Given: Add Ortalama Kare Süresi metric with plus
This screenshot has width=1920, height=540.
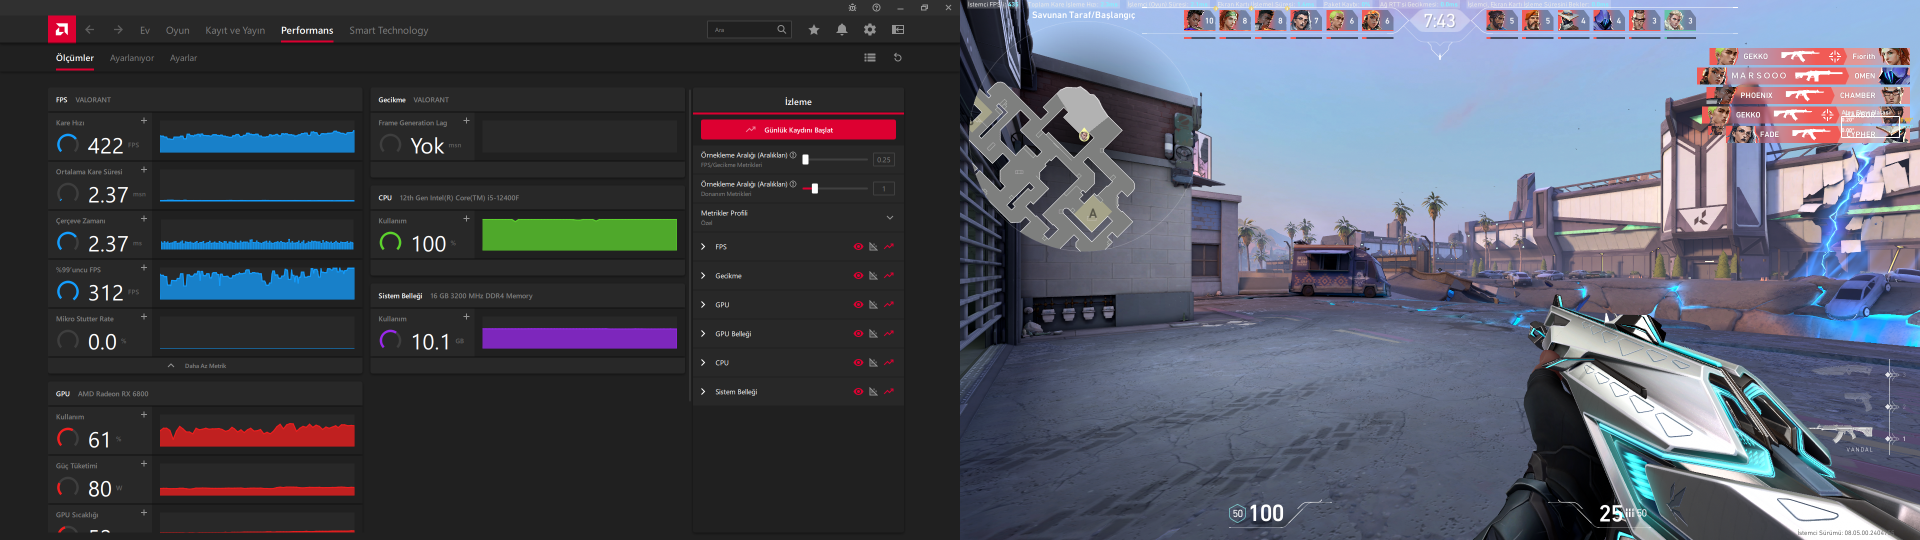Looking at the screenshot, I should (x=144, y=170).
